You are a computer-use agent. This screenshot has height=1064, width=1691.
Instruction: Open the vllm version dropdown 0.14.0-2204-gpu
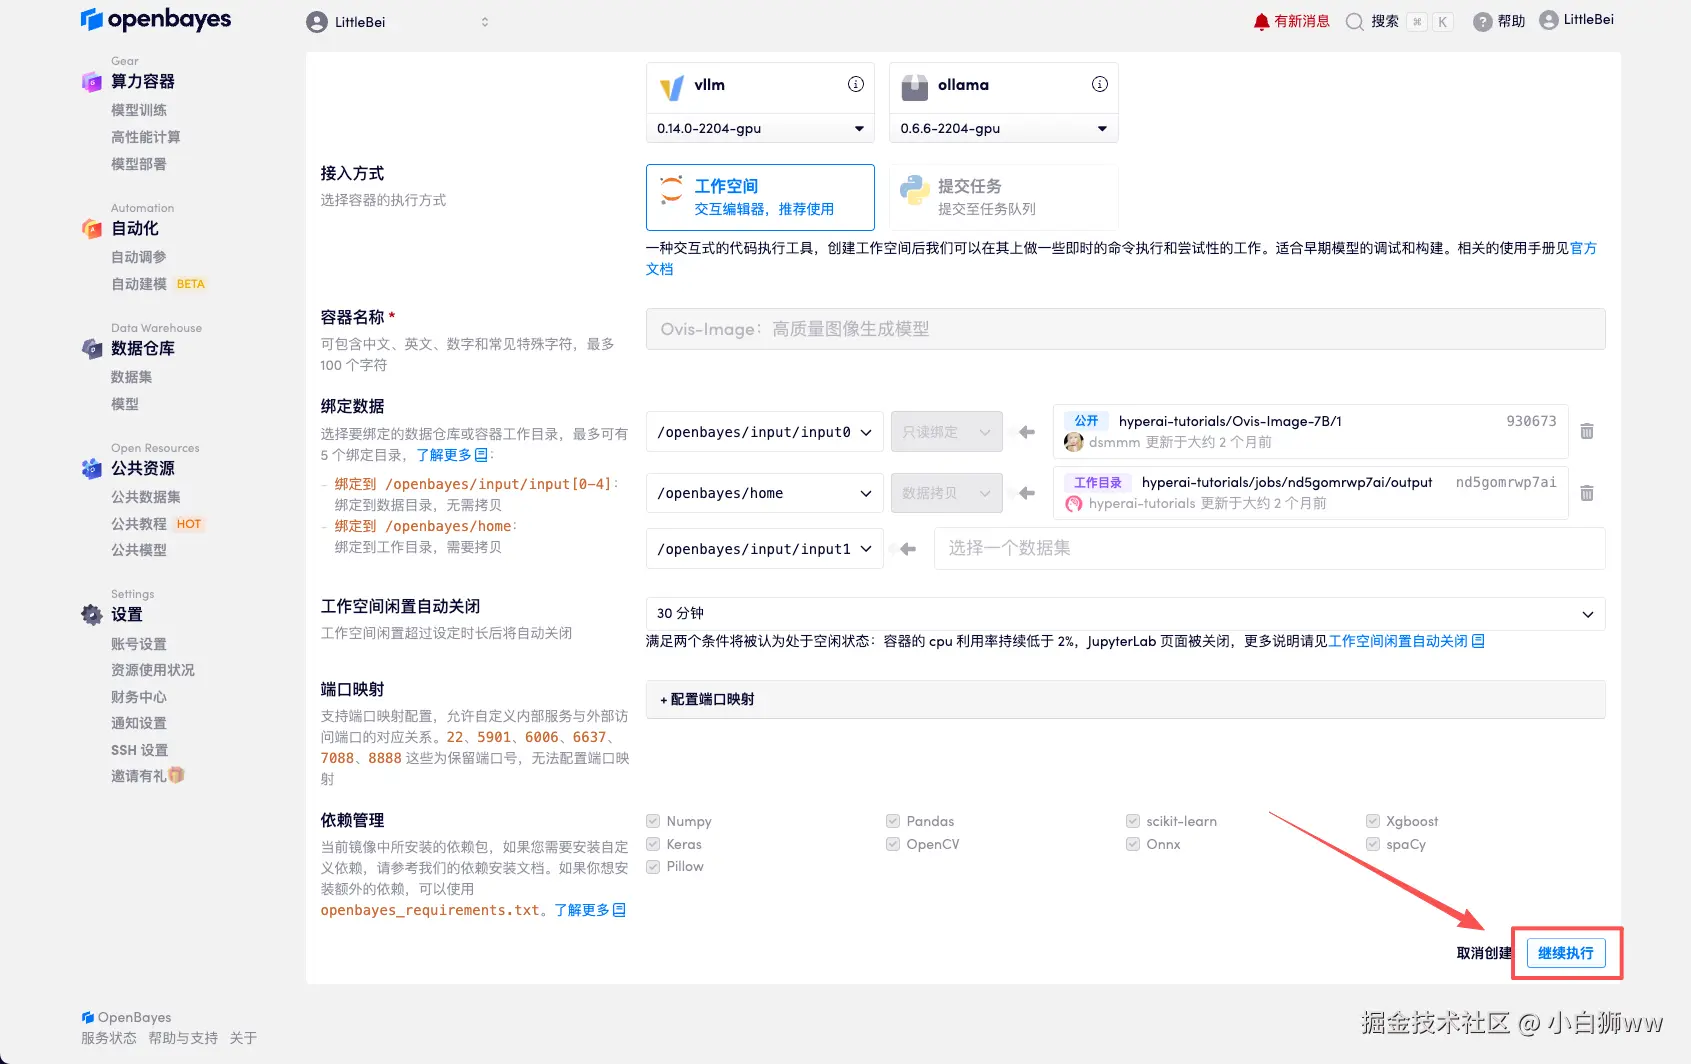pyautogui.click(x=760, y=128)
